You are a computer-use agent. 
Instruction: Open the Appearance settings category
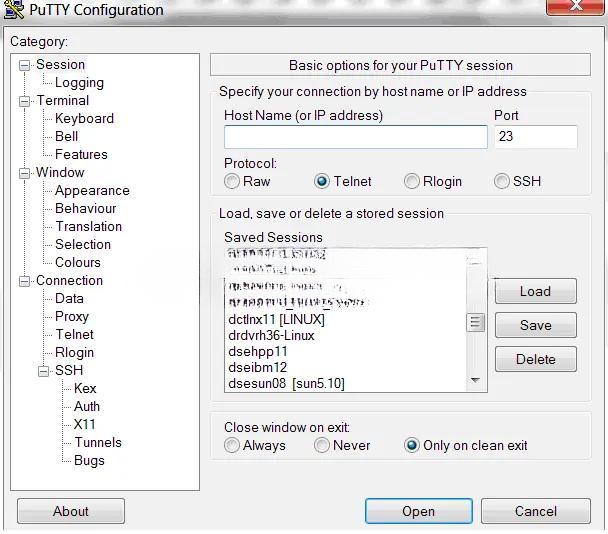[92, 190]
